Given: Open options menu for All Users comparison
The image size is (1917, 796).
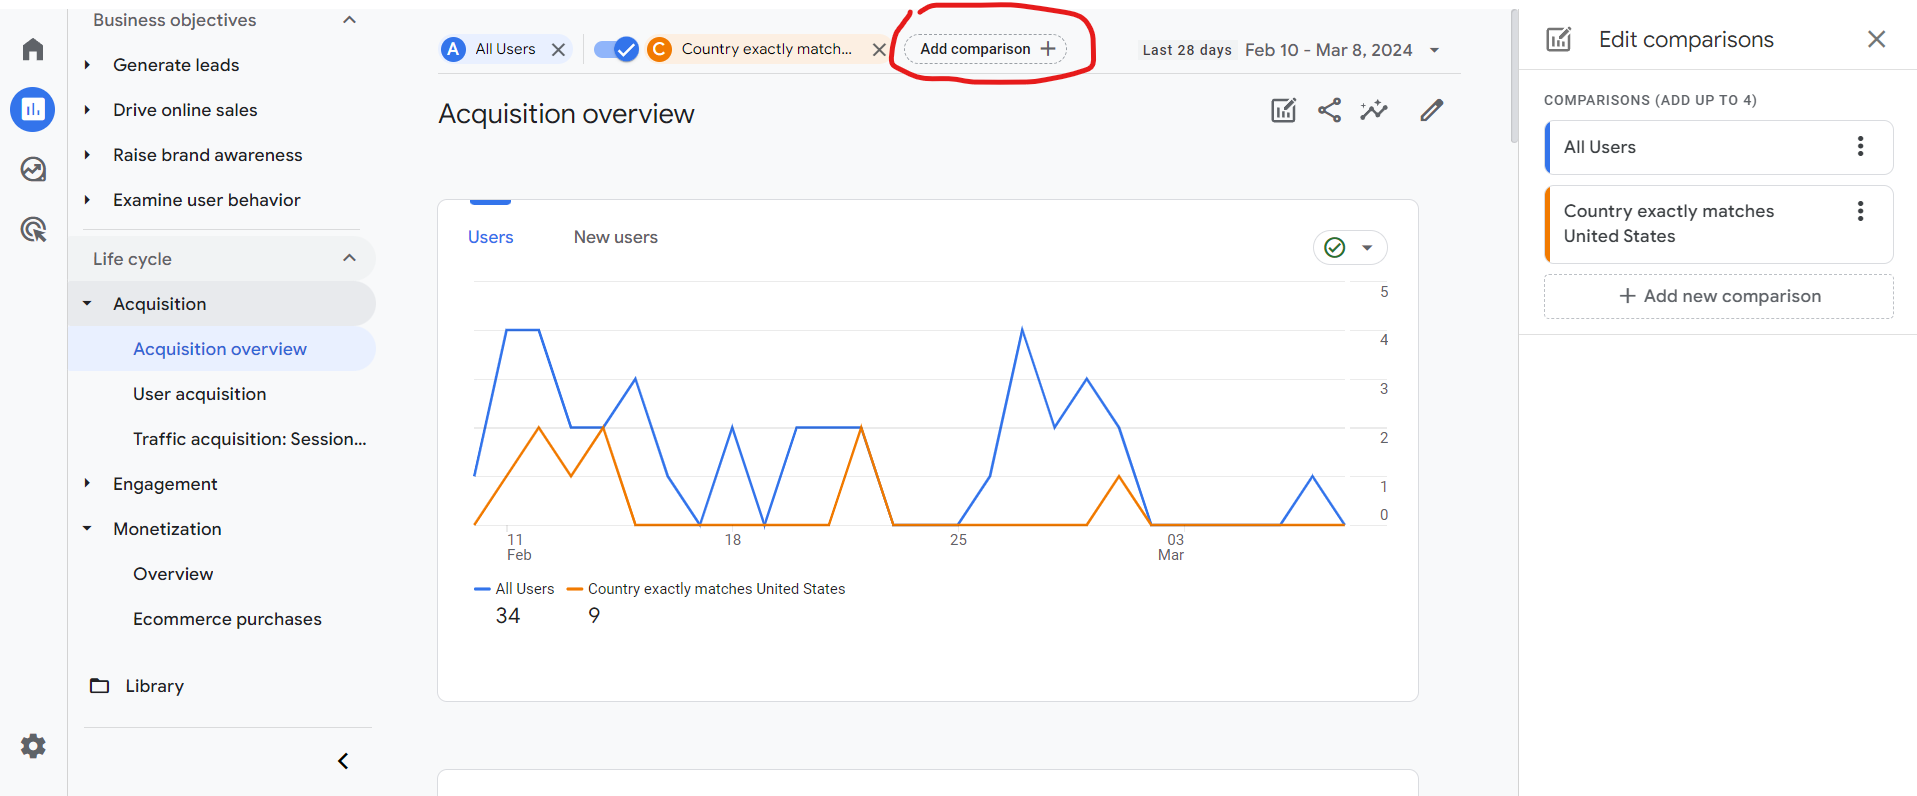Looking at the screenshot, I should 1860,147.
